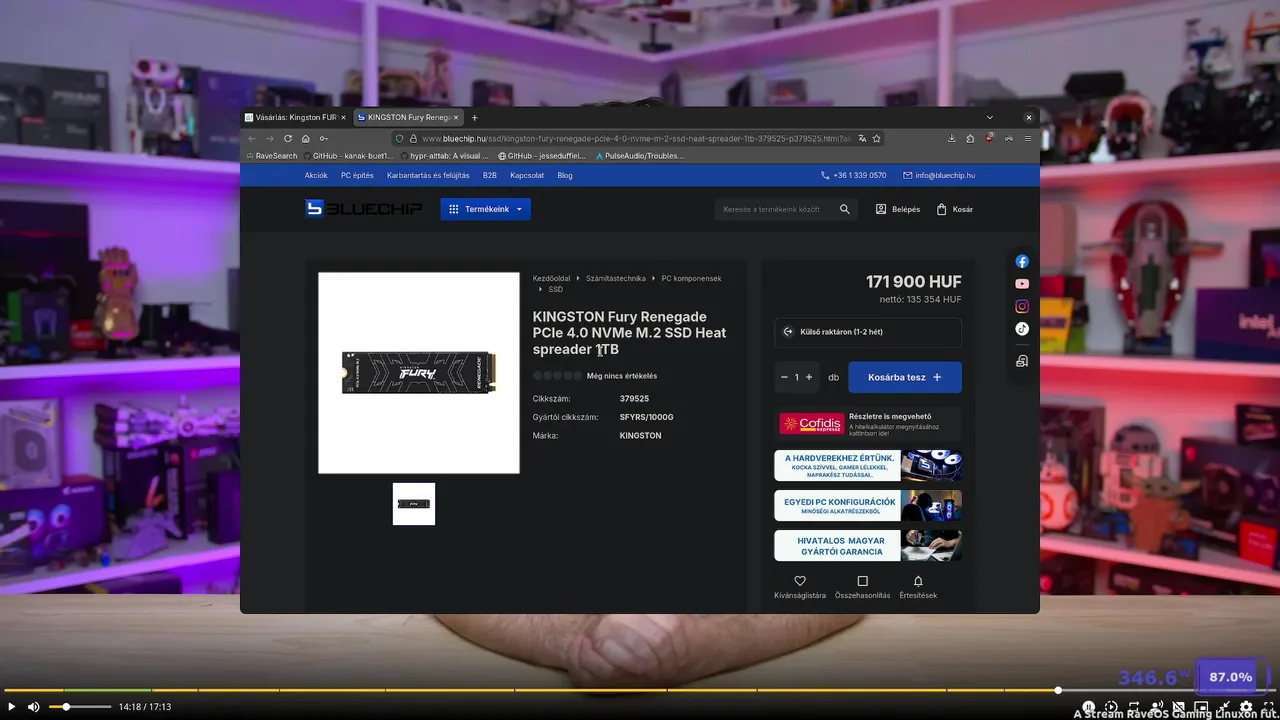Open Bluechip TikTok icon
The image size is (1280, 720).
[1022, 329]
